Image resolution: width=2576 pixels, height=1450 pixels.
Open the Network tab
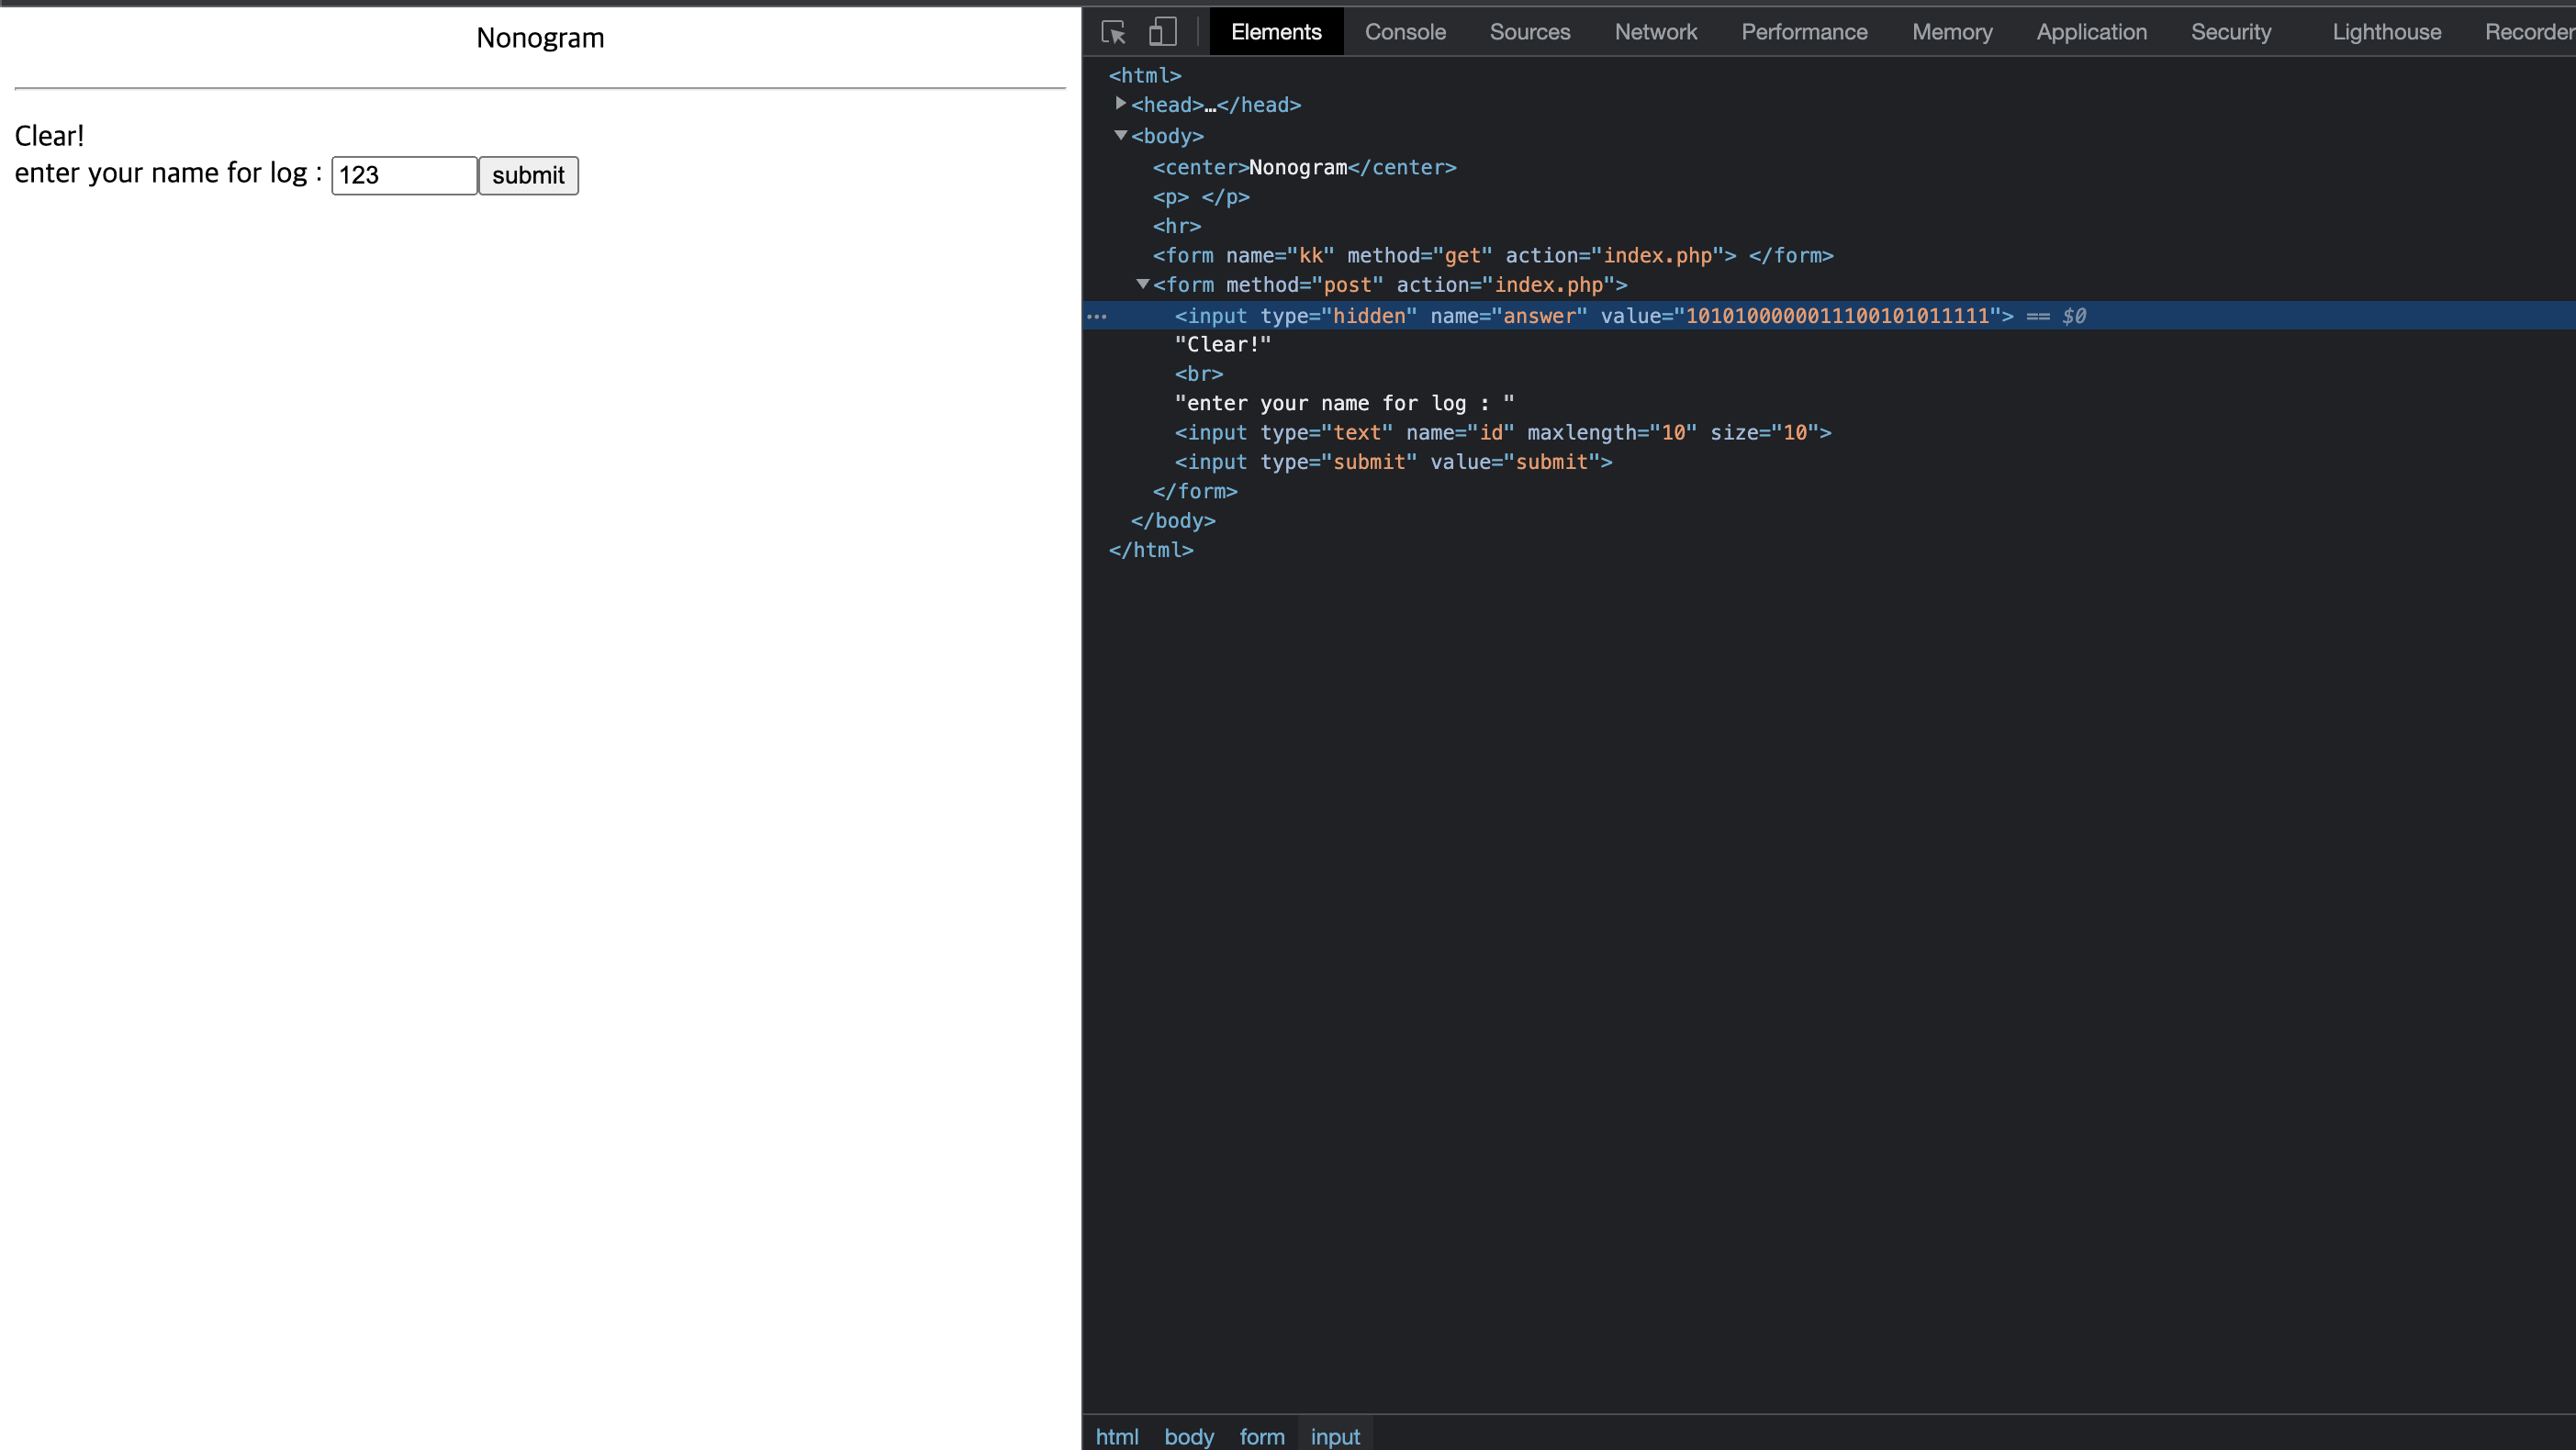coord(1655,32)
